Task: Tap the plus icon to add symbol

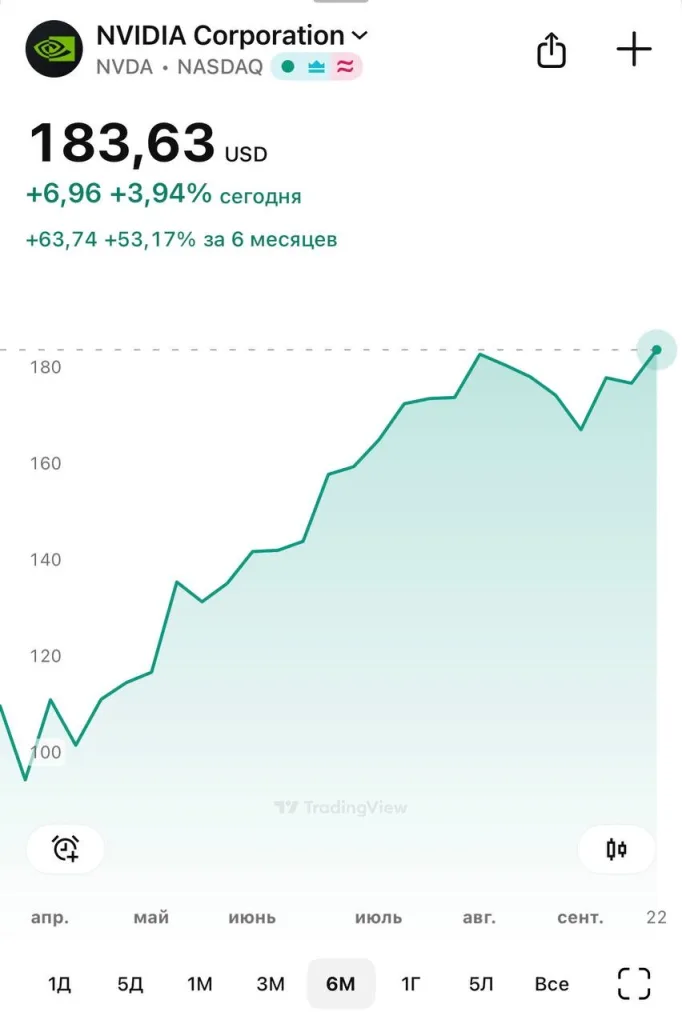Action: (634, 49)
